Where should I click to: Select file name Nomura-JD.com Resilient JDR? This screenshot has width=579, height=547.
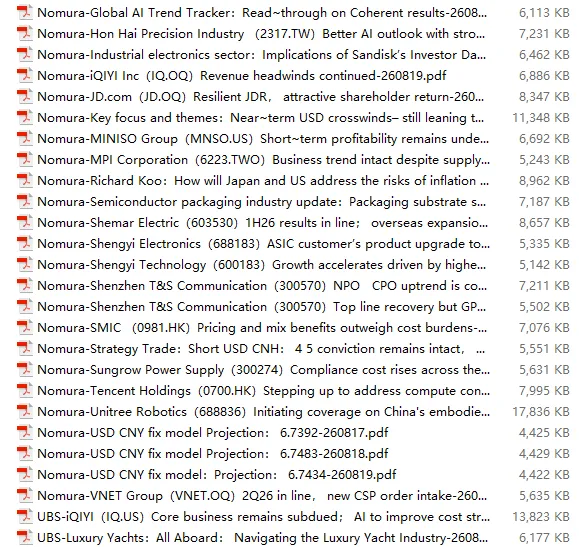tap(261, 97)
